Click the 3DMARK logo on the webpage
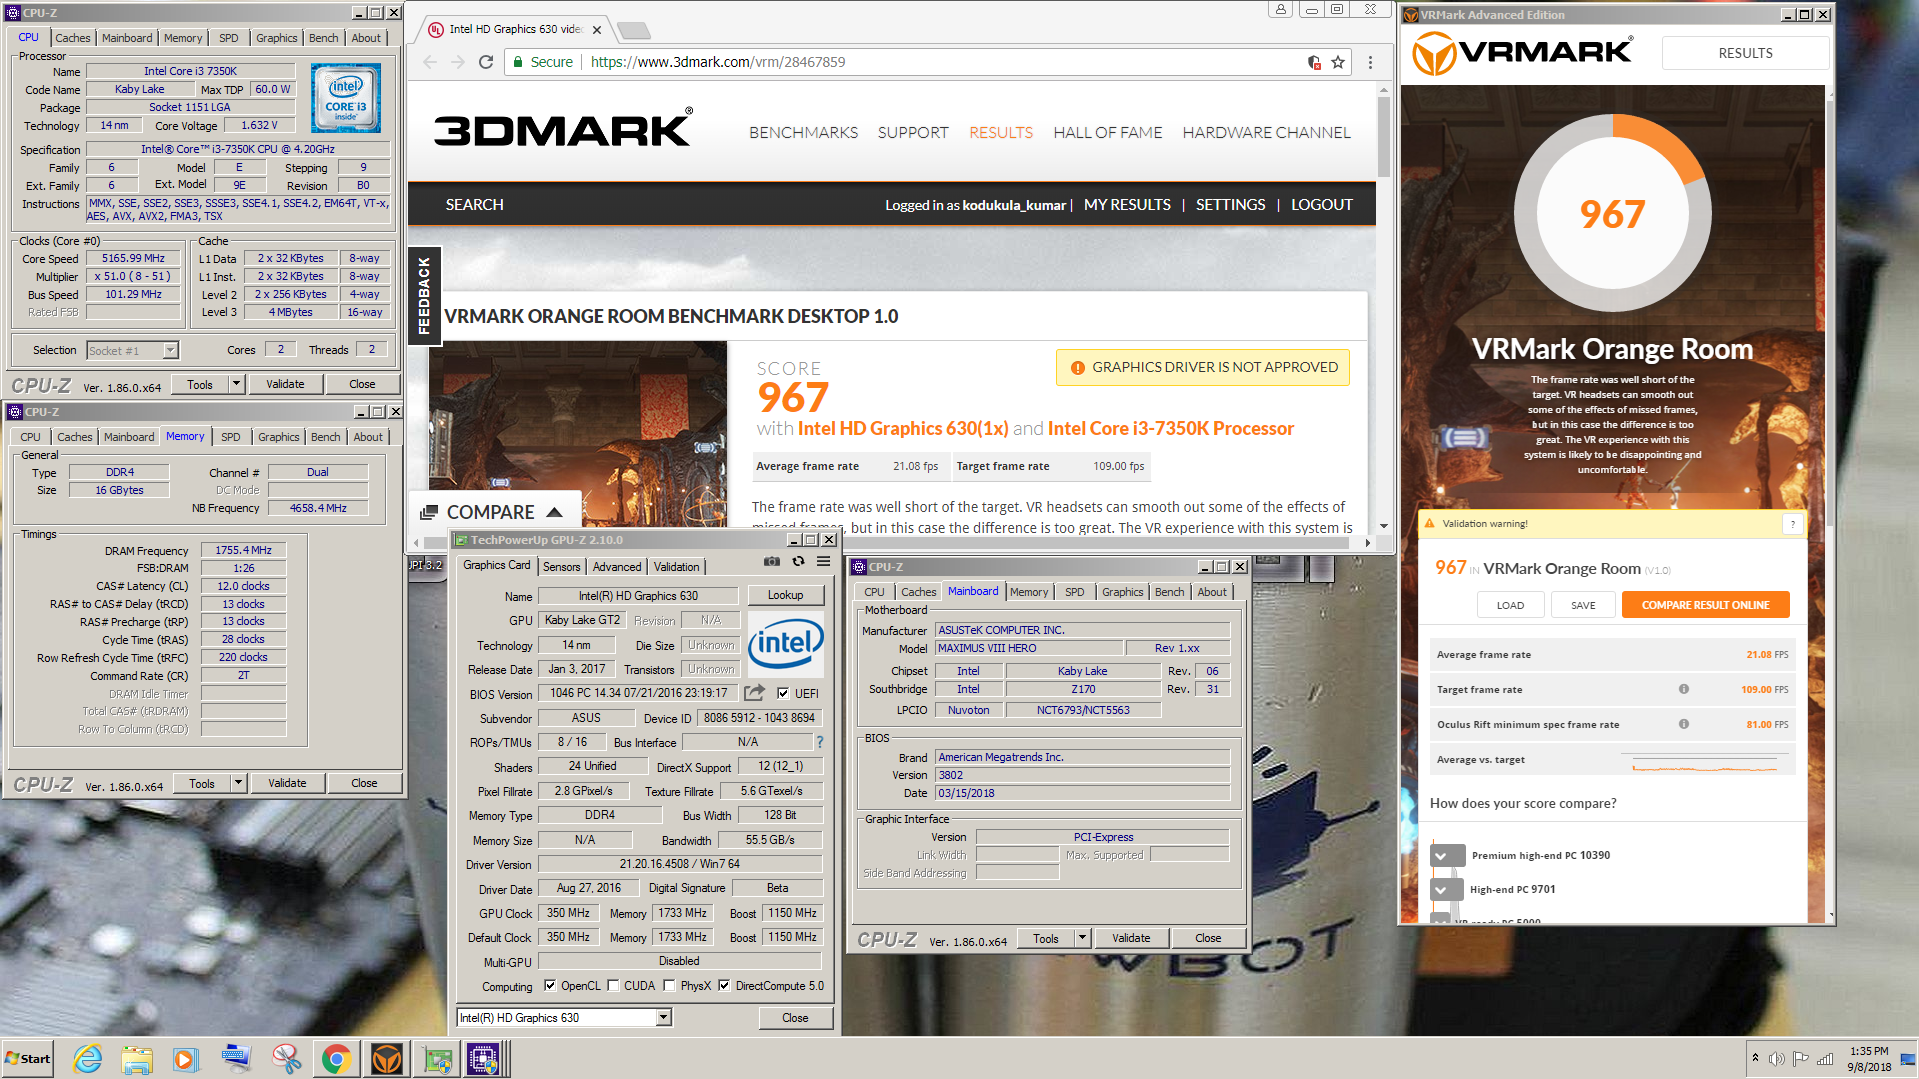The height and width of the screenshot is (1079, 1919). [x=563, y=128]
